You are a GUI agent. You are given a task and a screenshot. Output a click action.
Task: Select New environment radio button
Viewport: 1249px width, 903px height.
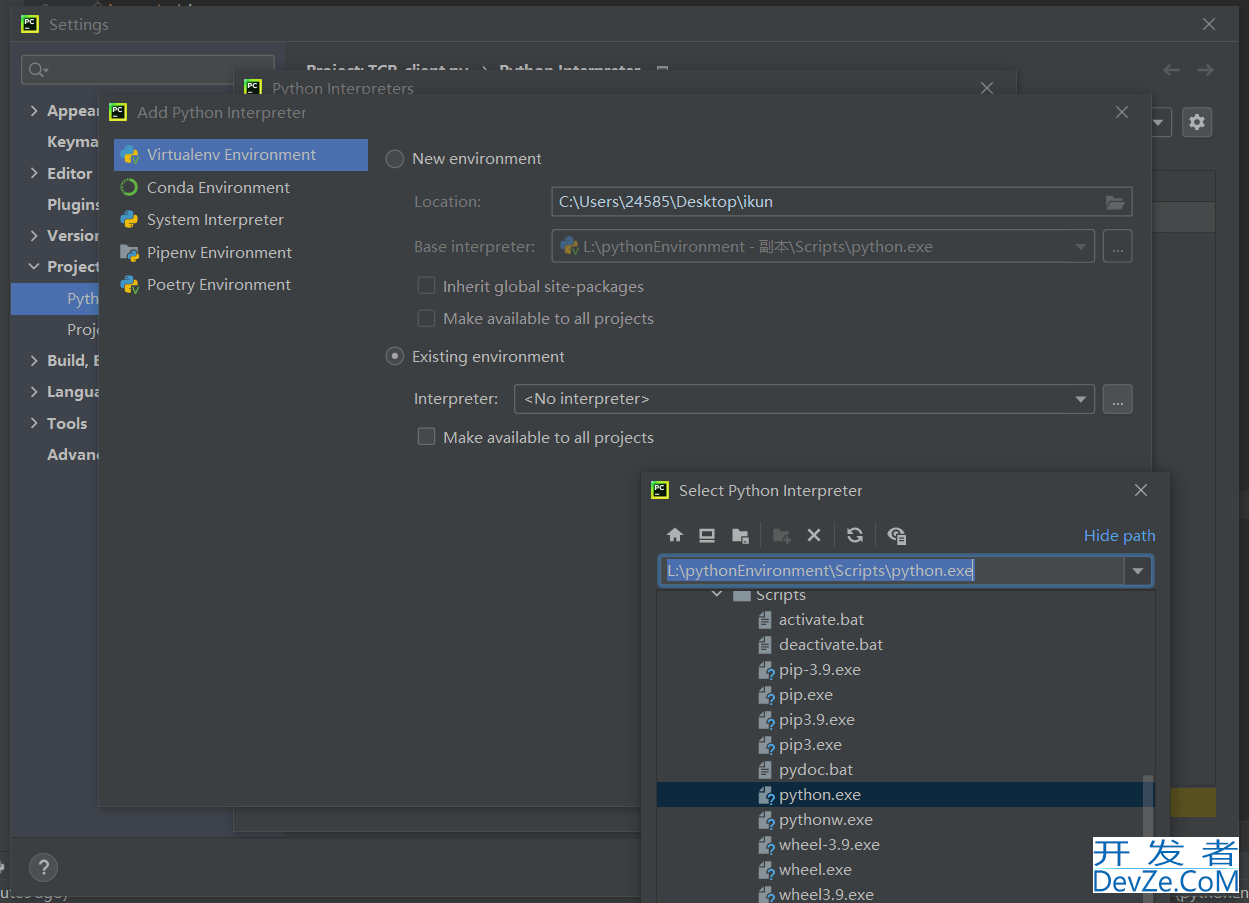[x=395, y=159]
